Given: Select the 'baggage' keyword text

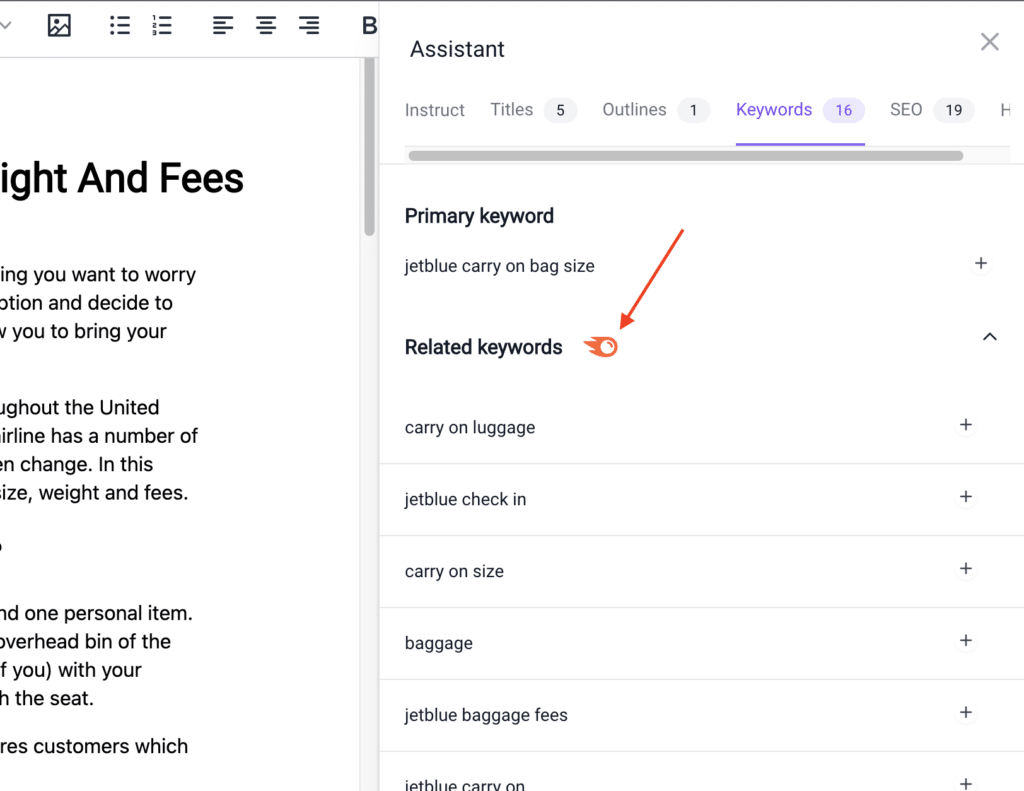Looking at the screenshot, I should coord(439,643).
